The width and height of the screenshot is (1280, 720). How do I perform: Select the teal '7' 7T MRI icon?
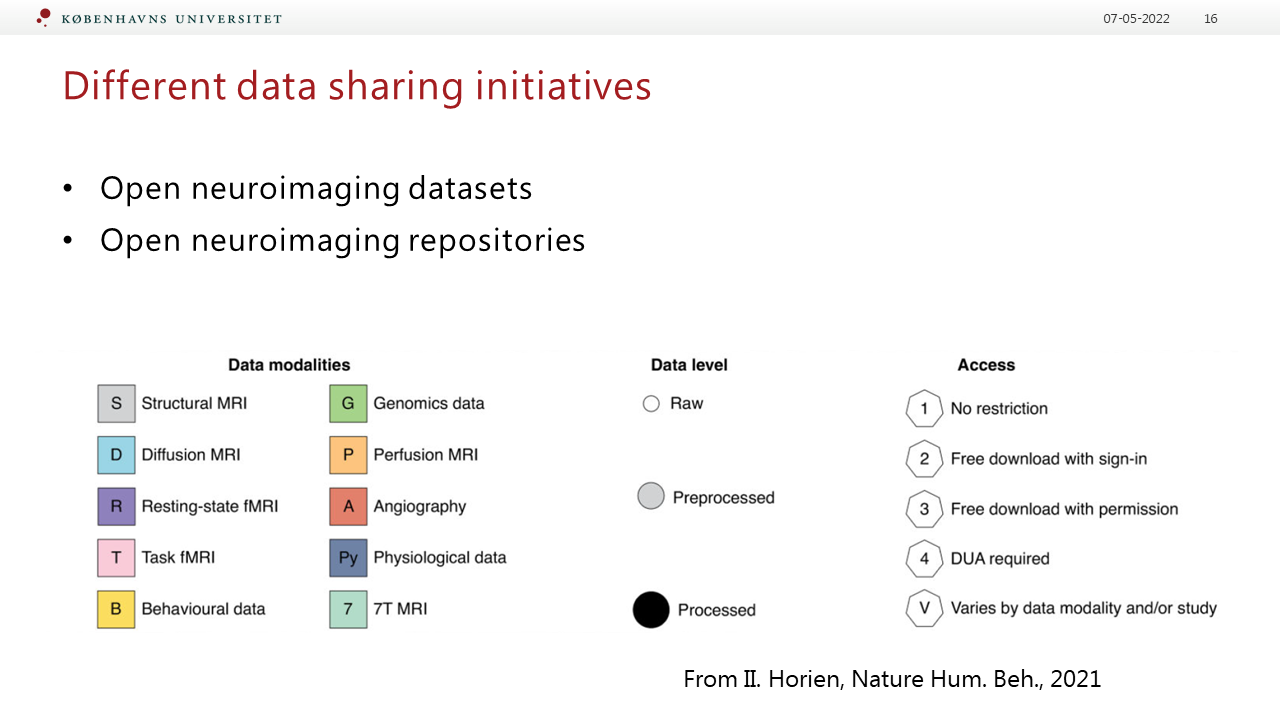point(348,609)
